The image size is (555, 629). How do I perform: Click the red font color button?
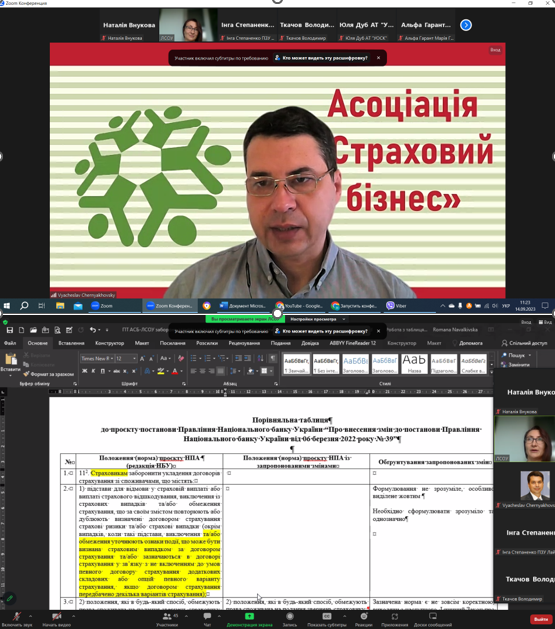click(175, 371)
